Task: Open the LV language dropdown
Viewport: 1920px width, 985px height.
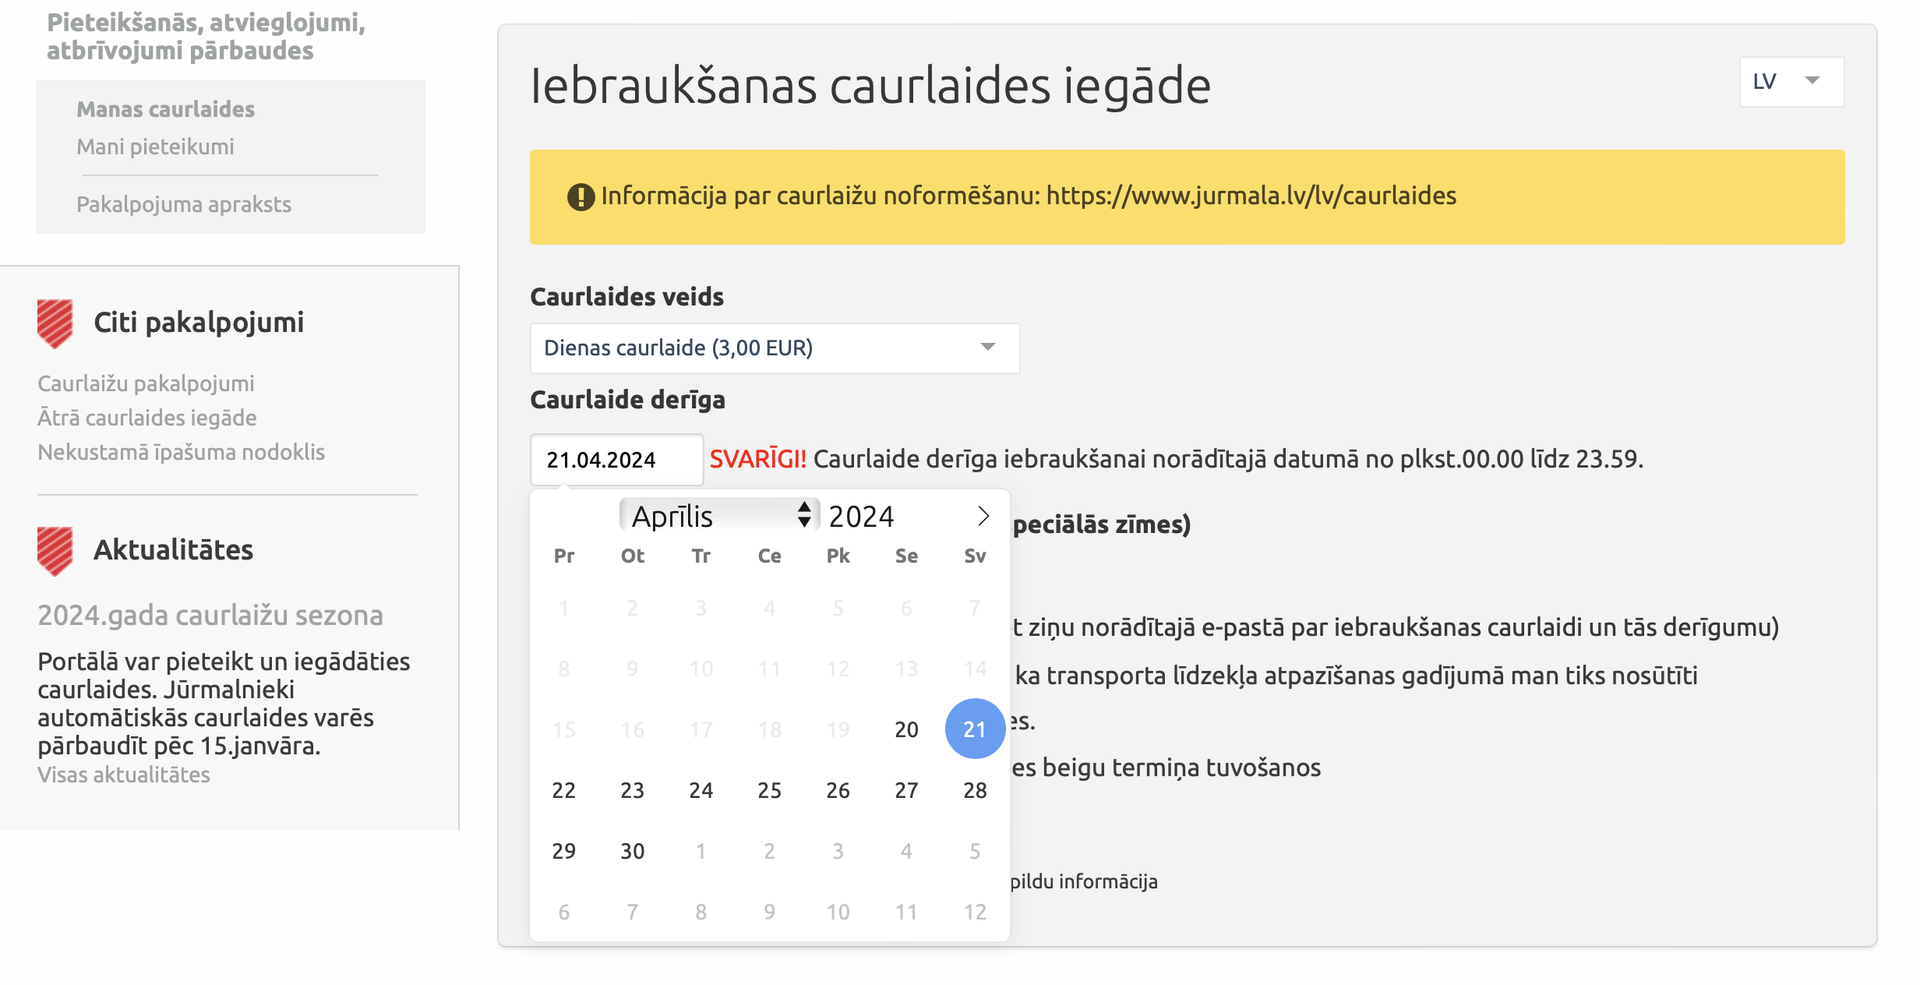Action: (x=1792, y=81)
